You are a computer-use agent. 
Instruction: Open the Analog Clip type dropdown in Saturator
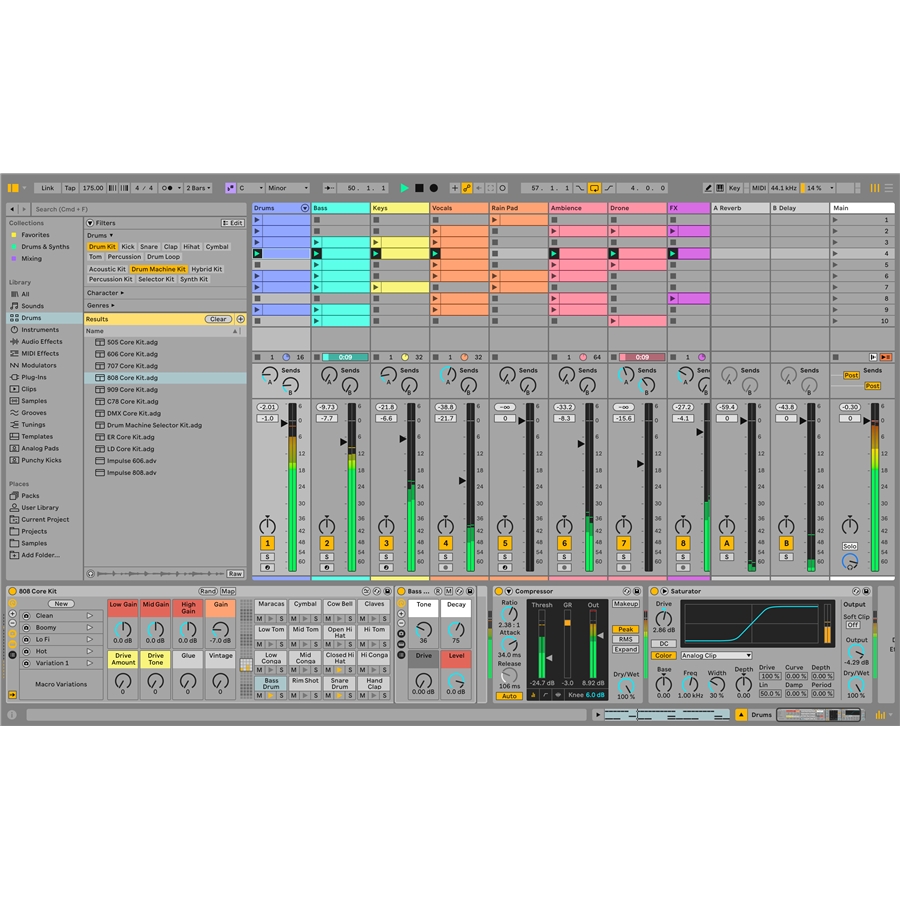click(716, 656)
